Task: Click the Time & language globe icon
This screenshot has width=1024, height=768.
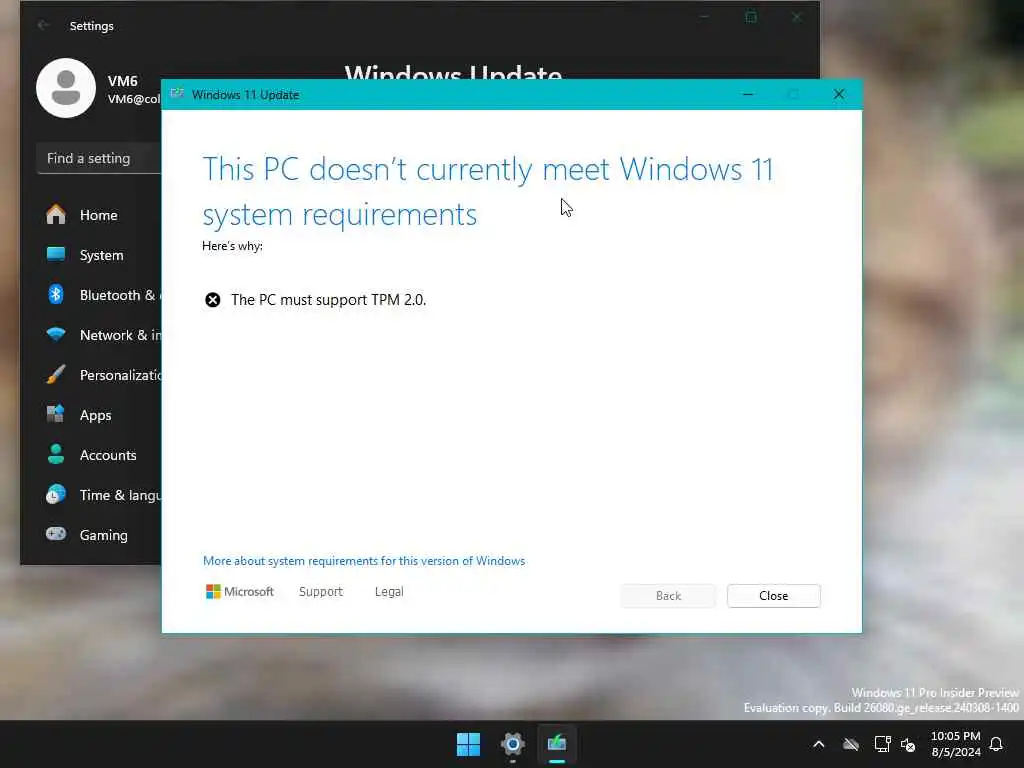Action: click(x=56, y=494)
